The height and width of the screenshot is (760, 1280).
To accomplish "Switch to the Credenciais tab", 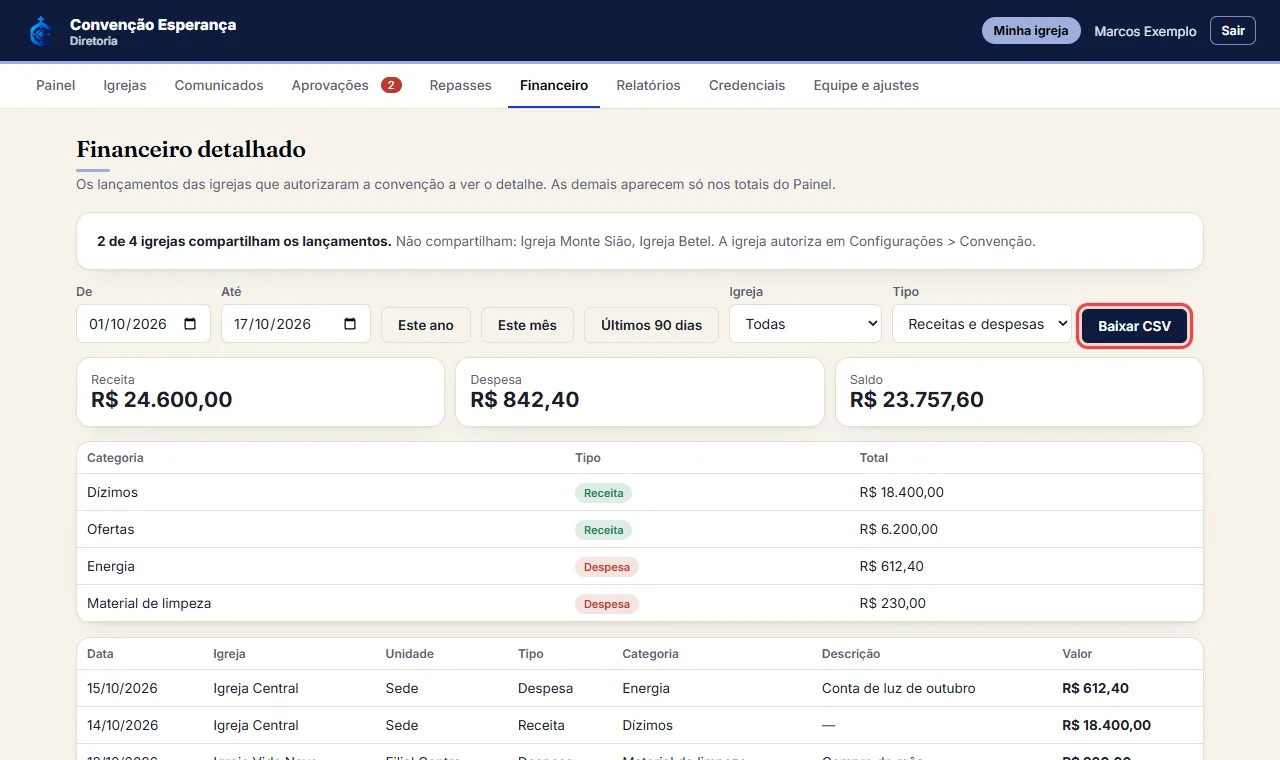I will [x=747, y=85].
